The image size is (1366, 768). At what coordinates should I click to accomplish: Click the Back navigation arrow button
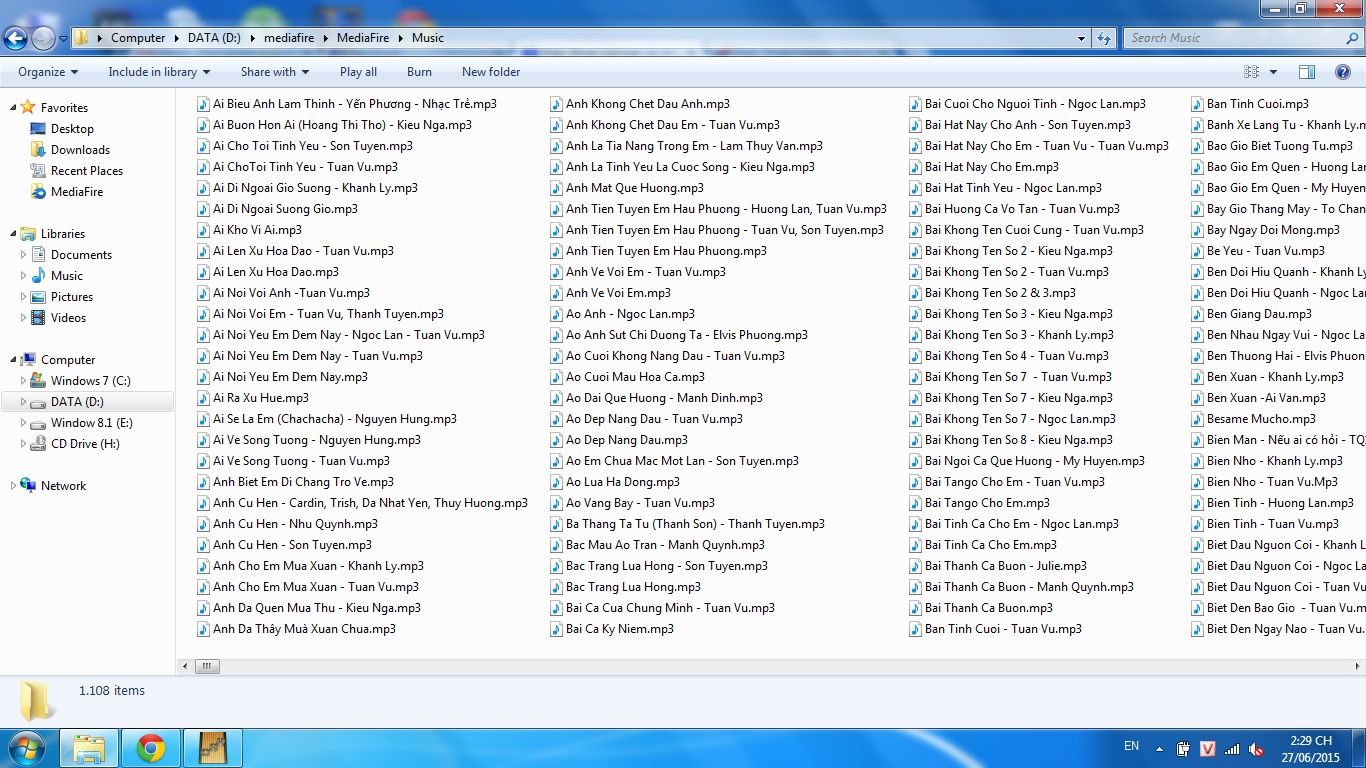[x=15, y=38]
